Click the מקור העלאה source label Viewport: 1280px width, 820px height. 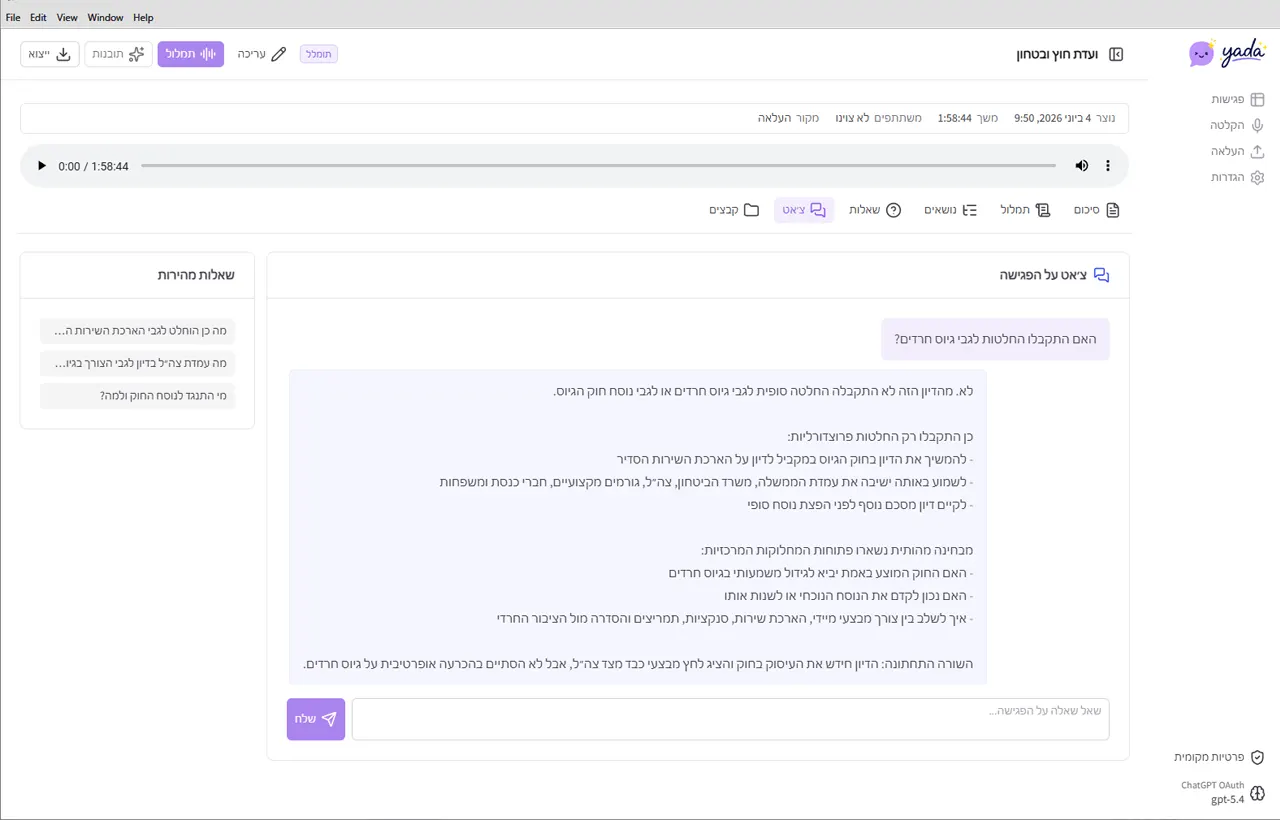point(788,118)
